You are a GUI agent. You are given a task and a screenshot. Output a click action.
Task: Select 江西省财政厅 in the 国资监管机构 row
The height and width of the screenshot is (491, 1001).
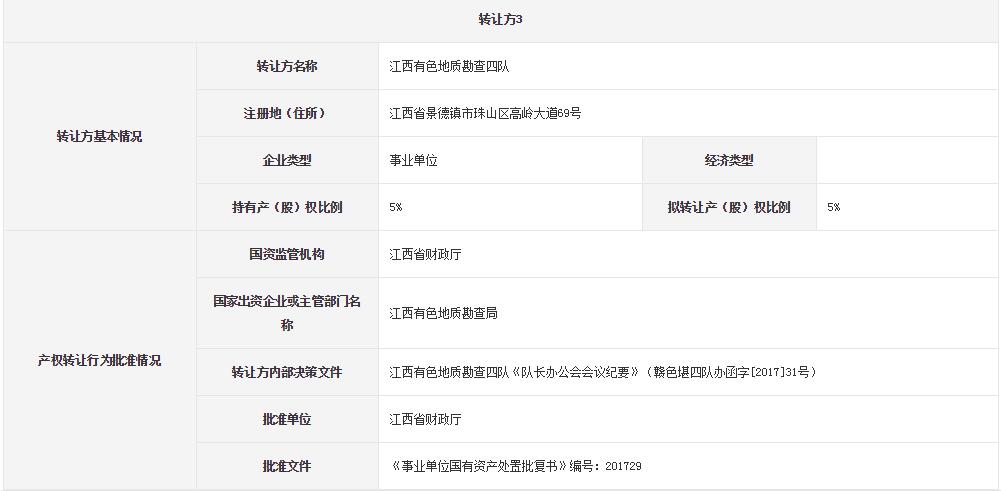[425, 255]
